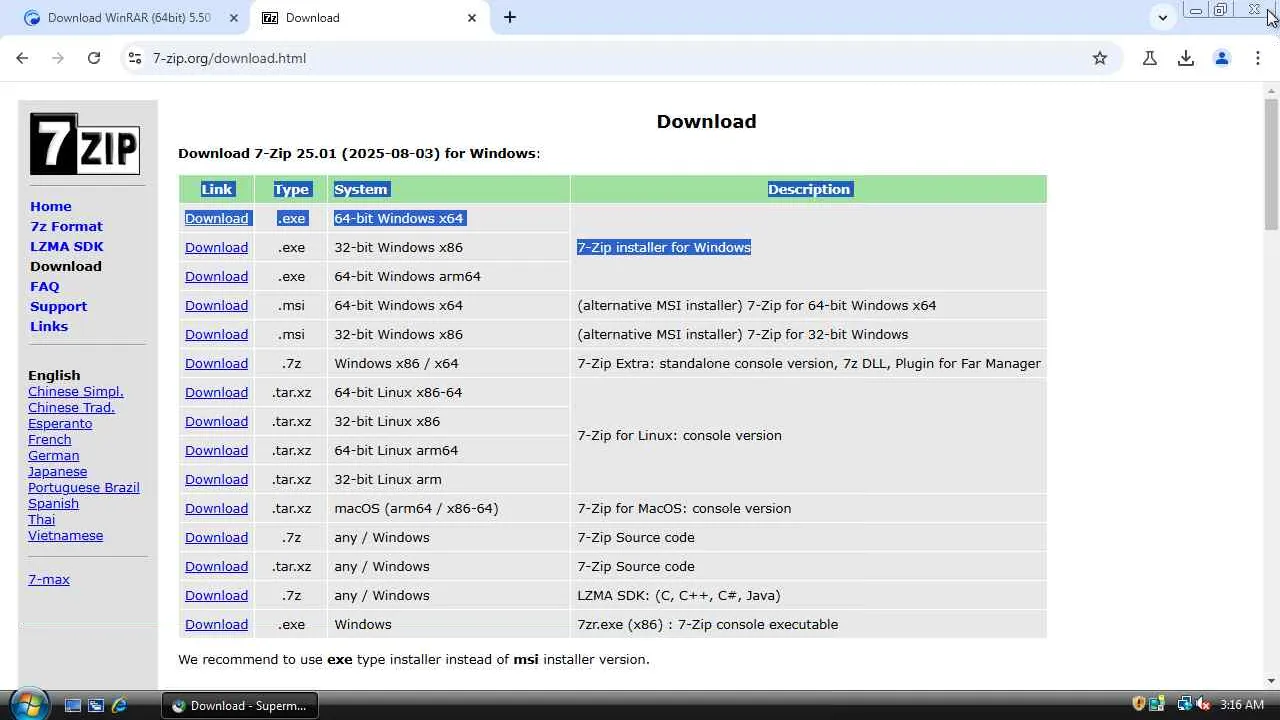
Task: Go back to the previous page
Action: [x=22, y=58]
